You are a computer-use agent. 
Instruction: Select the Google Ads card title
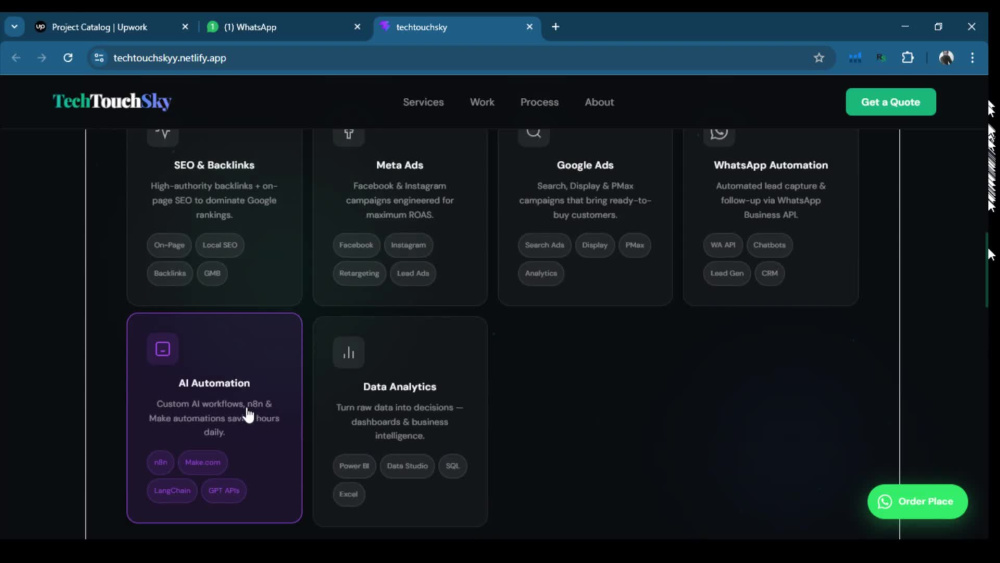pos(585,165)
